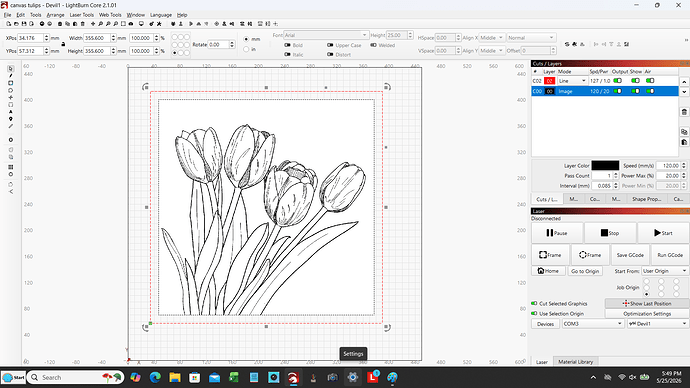Click the Save GCode button
The width and height of the screenshot is (690, 388).
(630, 255)
